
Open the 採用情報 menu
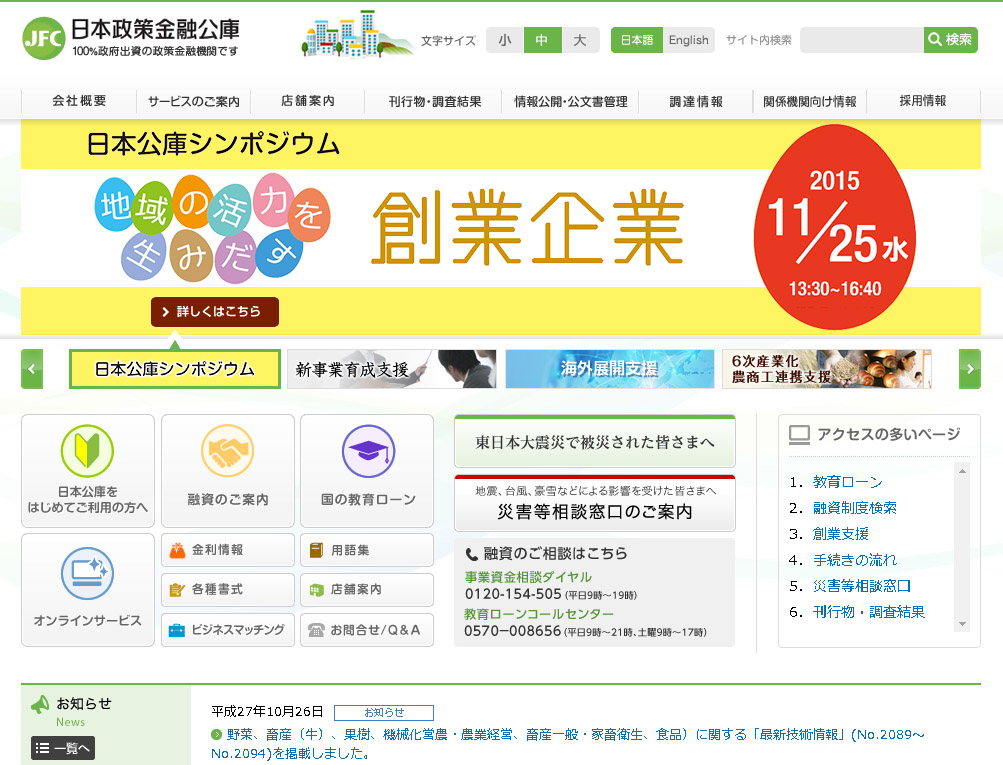[923, 101]
